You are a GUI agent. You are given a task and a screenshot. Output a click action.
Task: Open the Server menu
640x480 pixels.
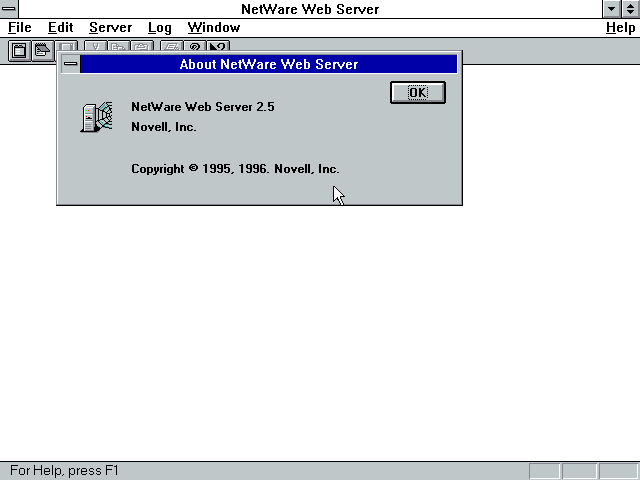111,28
